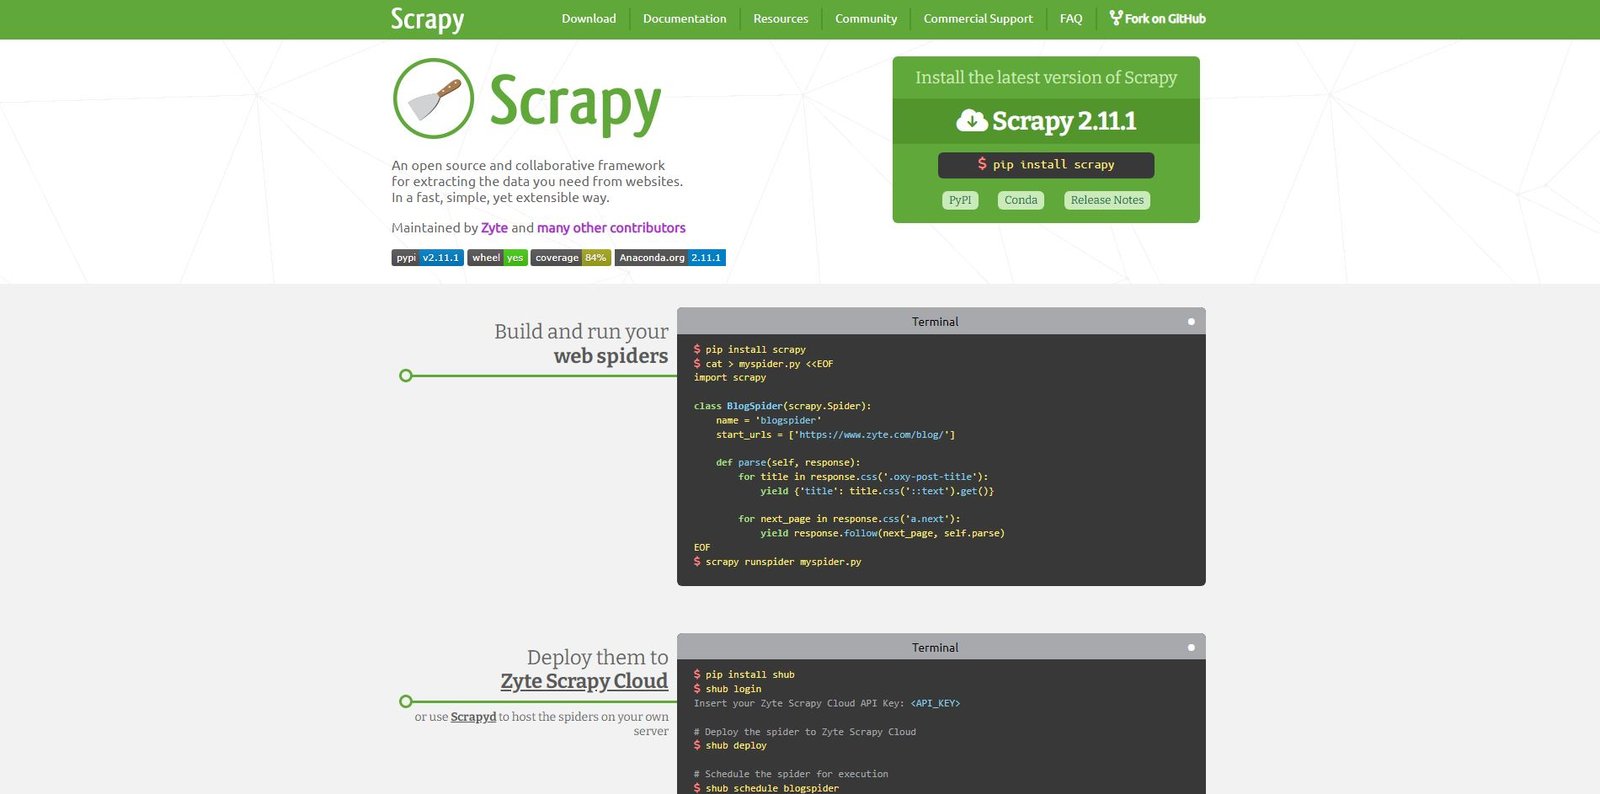Click the second Terminal window title

pyautogui.click(x=935, y=648)
